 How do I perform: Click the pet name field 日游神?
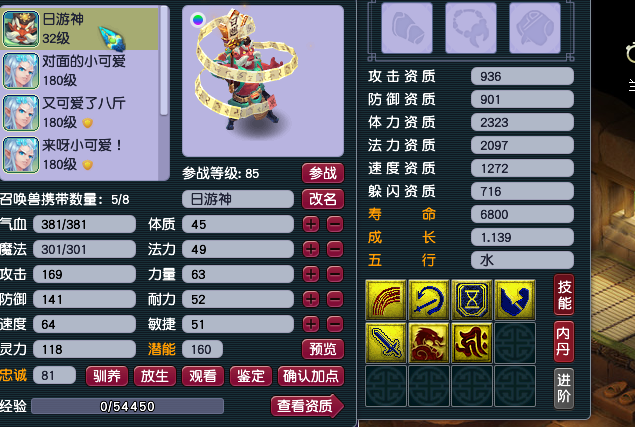pos(238,199)
